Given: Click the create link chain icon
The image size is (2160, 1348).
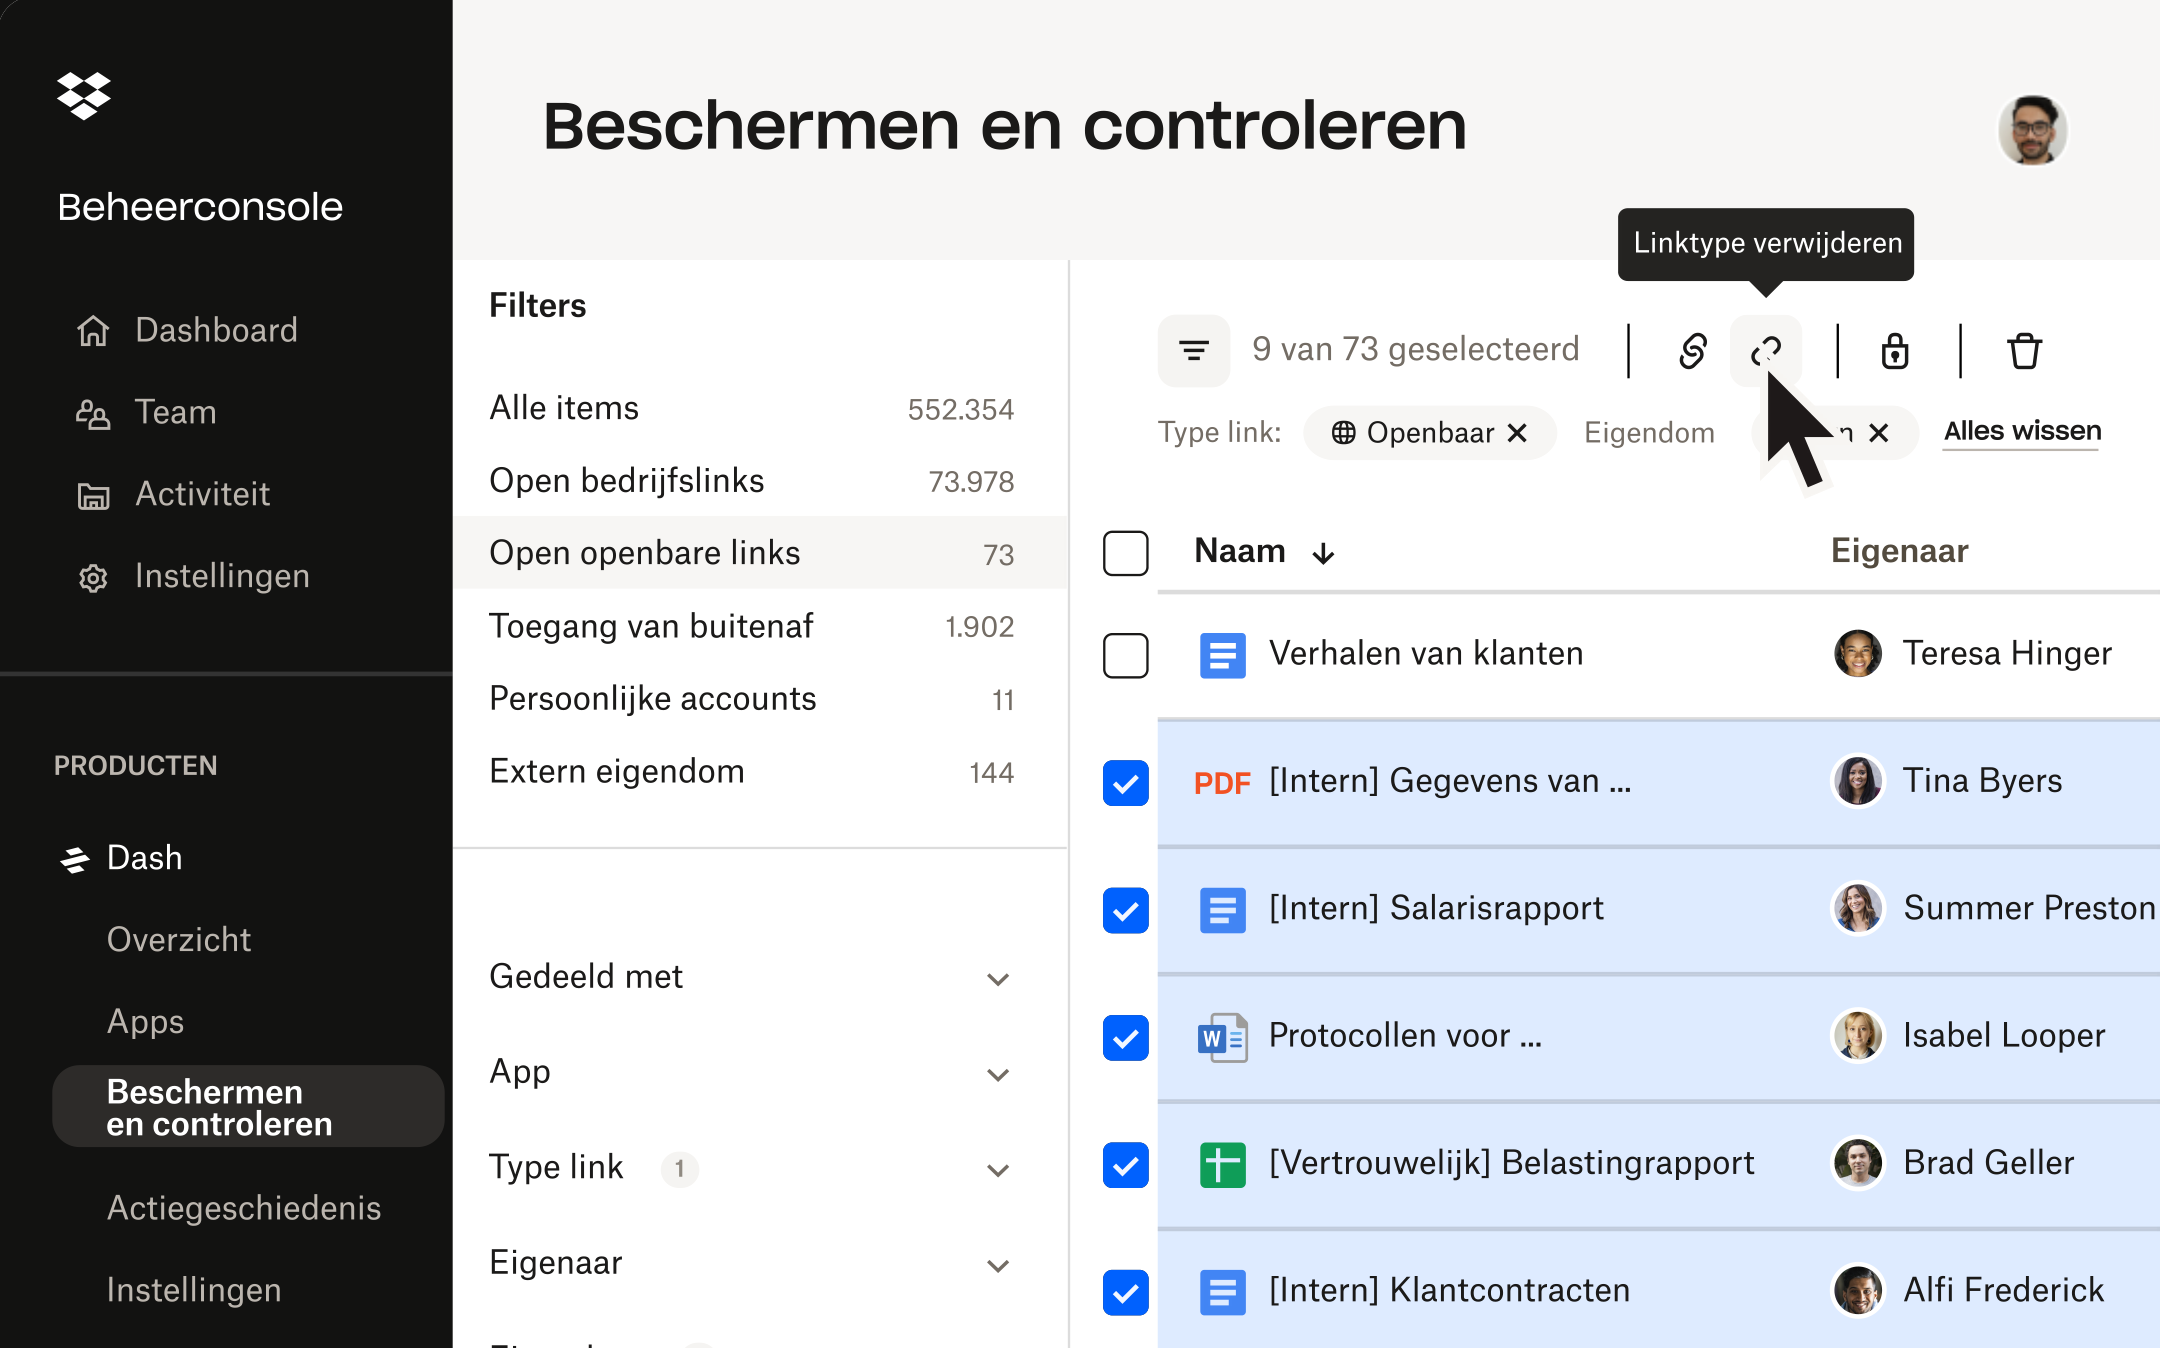Looking at the screenshot, I should point(1693,351).
